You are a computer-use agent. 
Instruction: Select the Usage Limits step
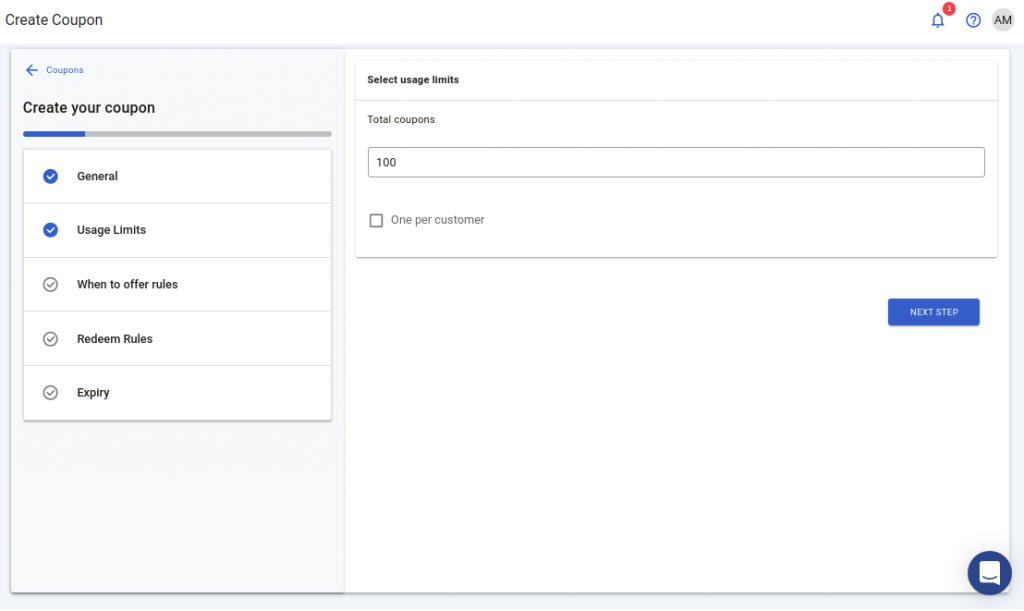coord(177,230)
